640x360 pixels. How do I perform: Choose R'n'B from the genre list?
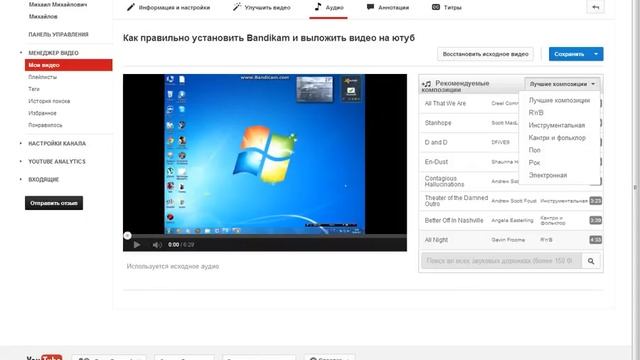pyautogui.click(x=536, y=113)
